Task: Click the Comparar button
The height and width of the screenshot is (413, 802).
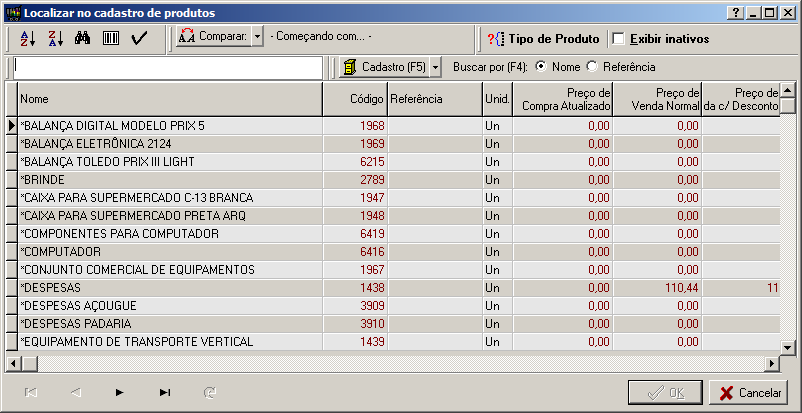Action: point(214,37)
